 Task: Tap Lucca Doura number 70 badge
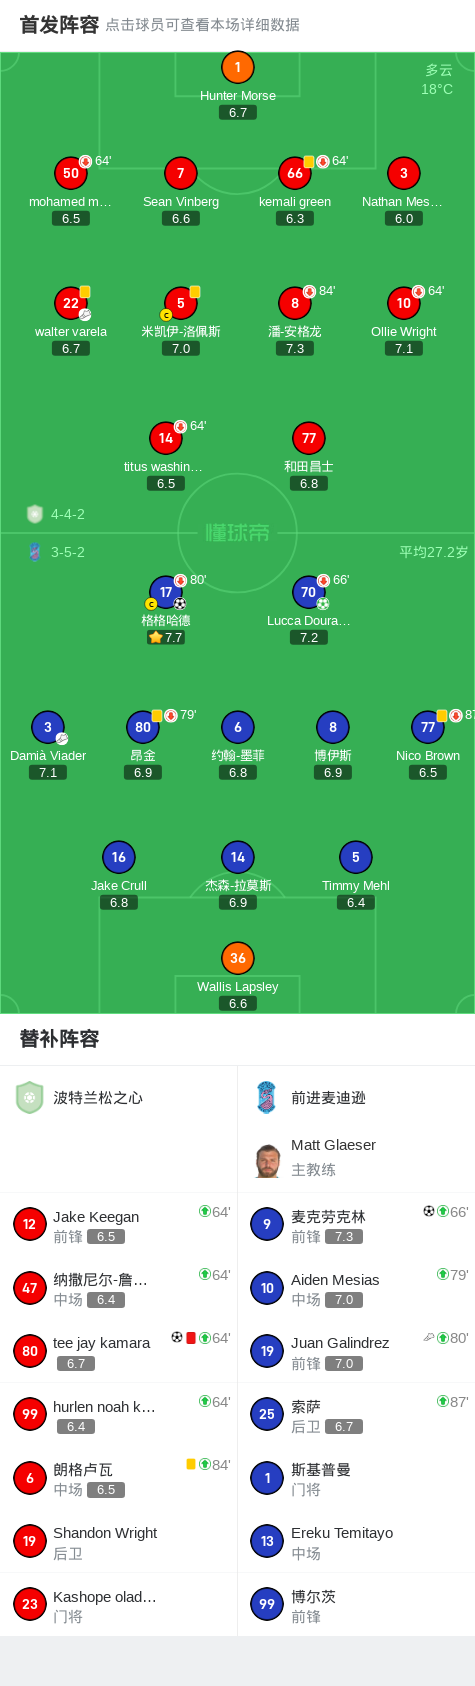tap(309, 592)
